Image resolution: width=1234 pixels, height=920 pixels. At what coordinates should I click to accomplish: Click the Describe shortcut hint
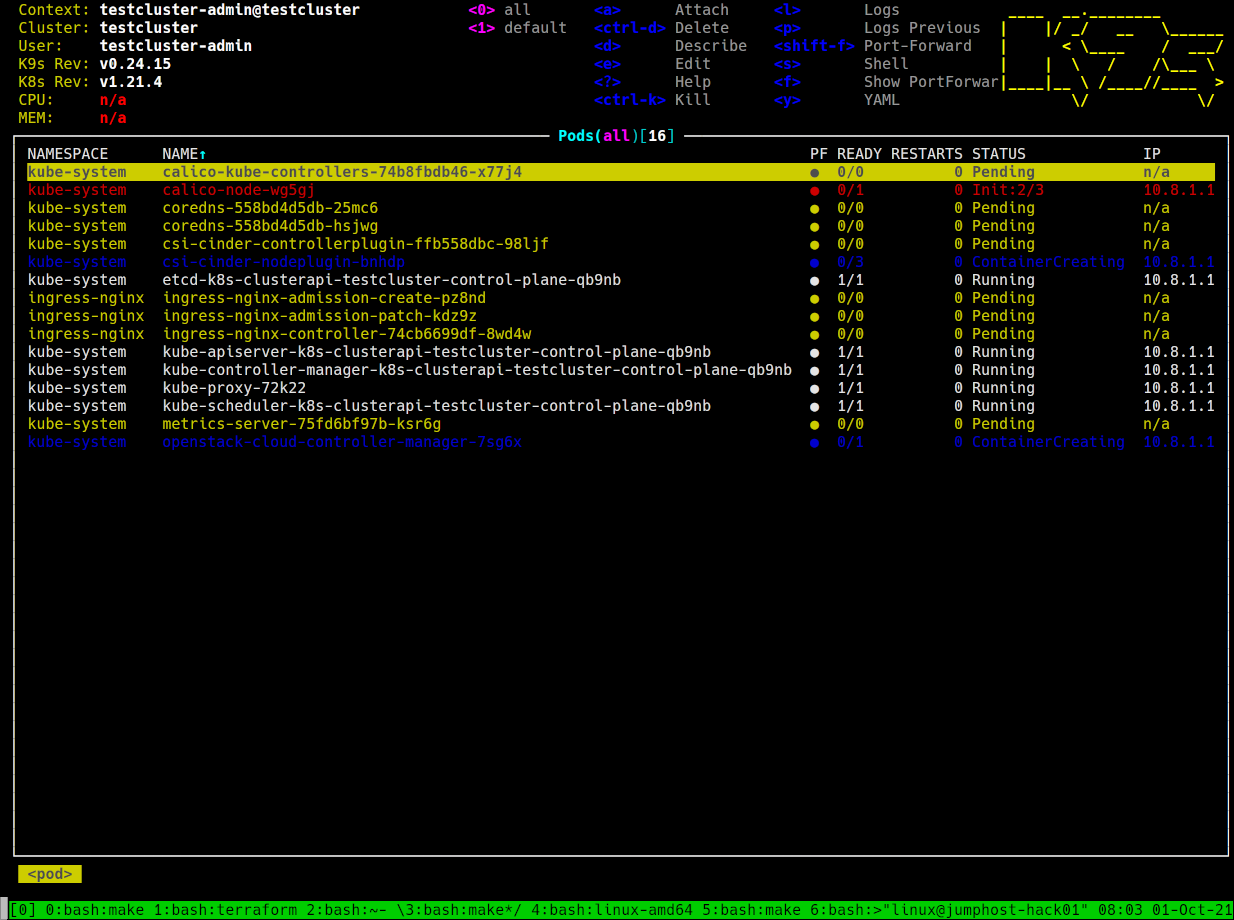710,46
